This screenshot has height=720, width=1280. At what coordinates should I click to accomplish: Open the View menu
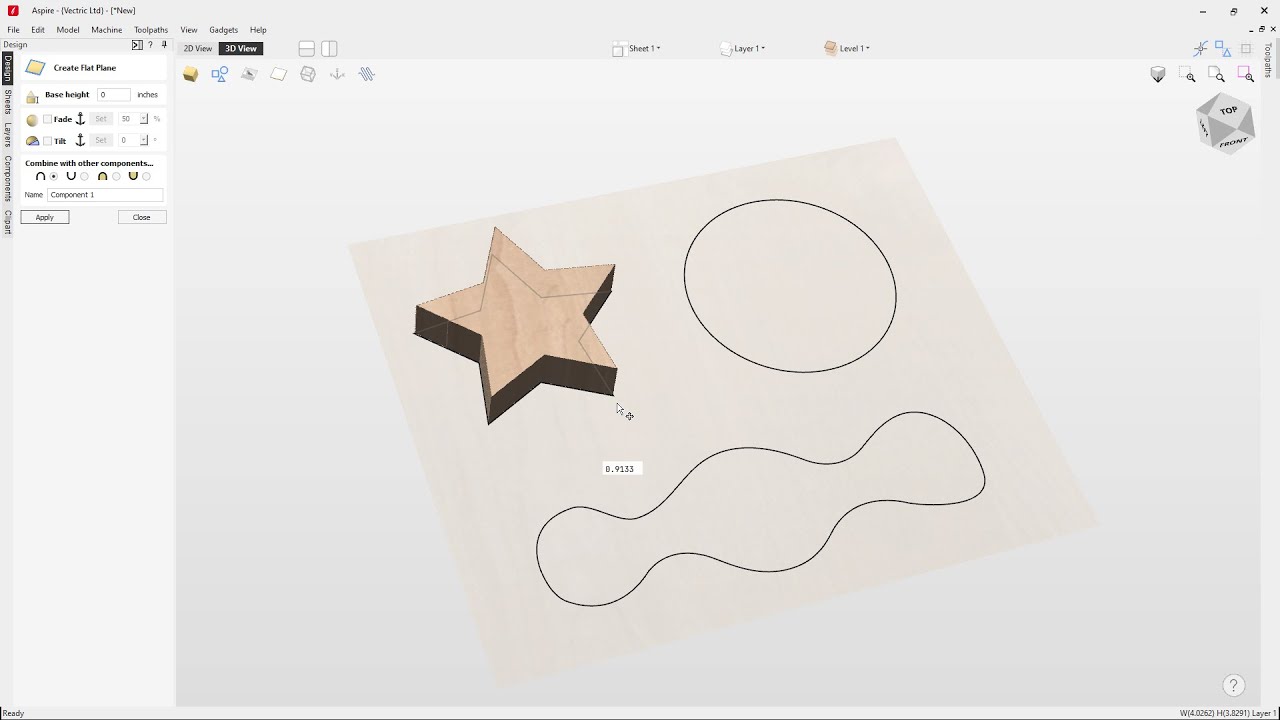coord(189,30)
